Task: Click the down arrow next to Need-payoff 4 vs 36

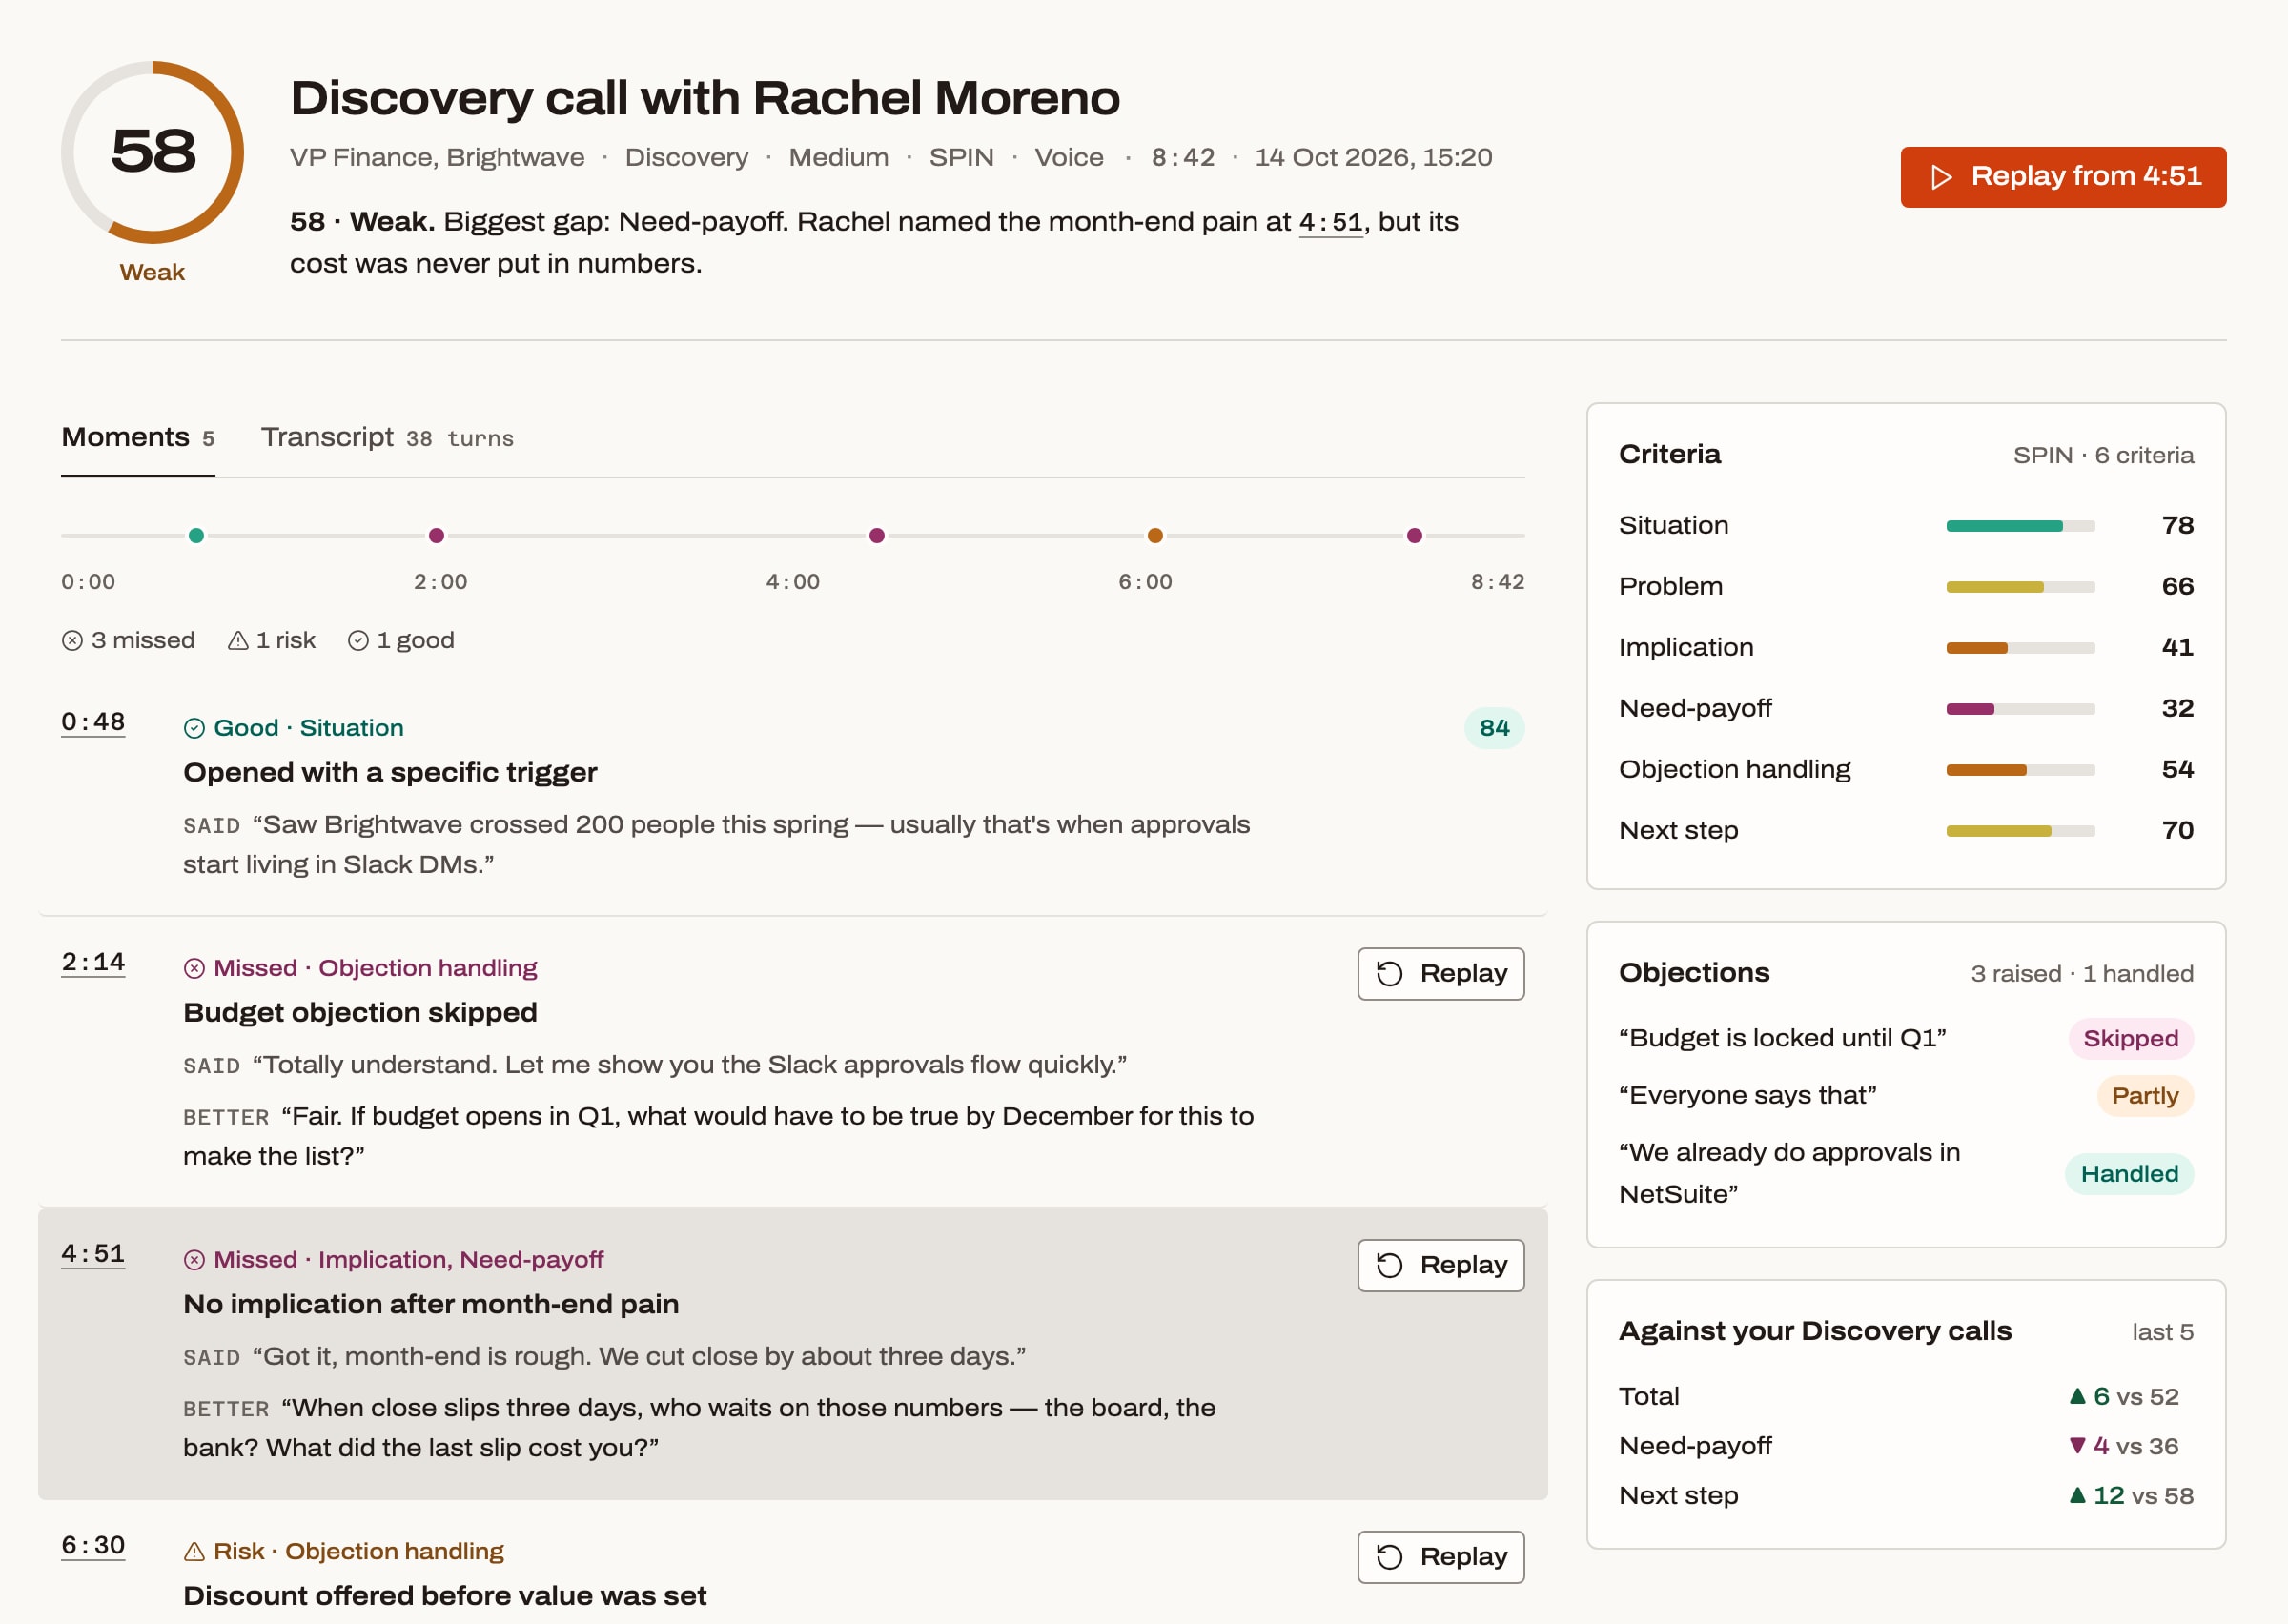Action: coord(2077,1446)
